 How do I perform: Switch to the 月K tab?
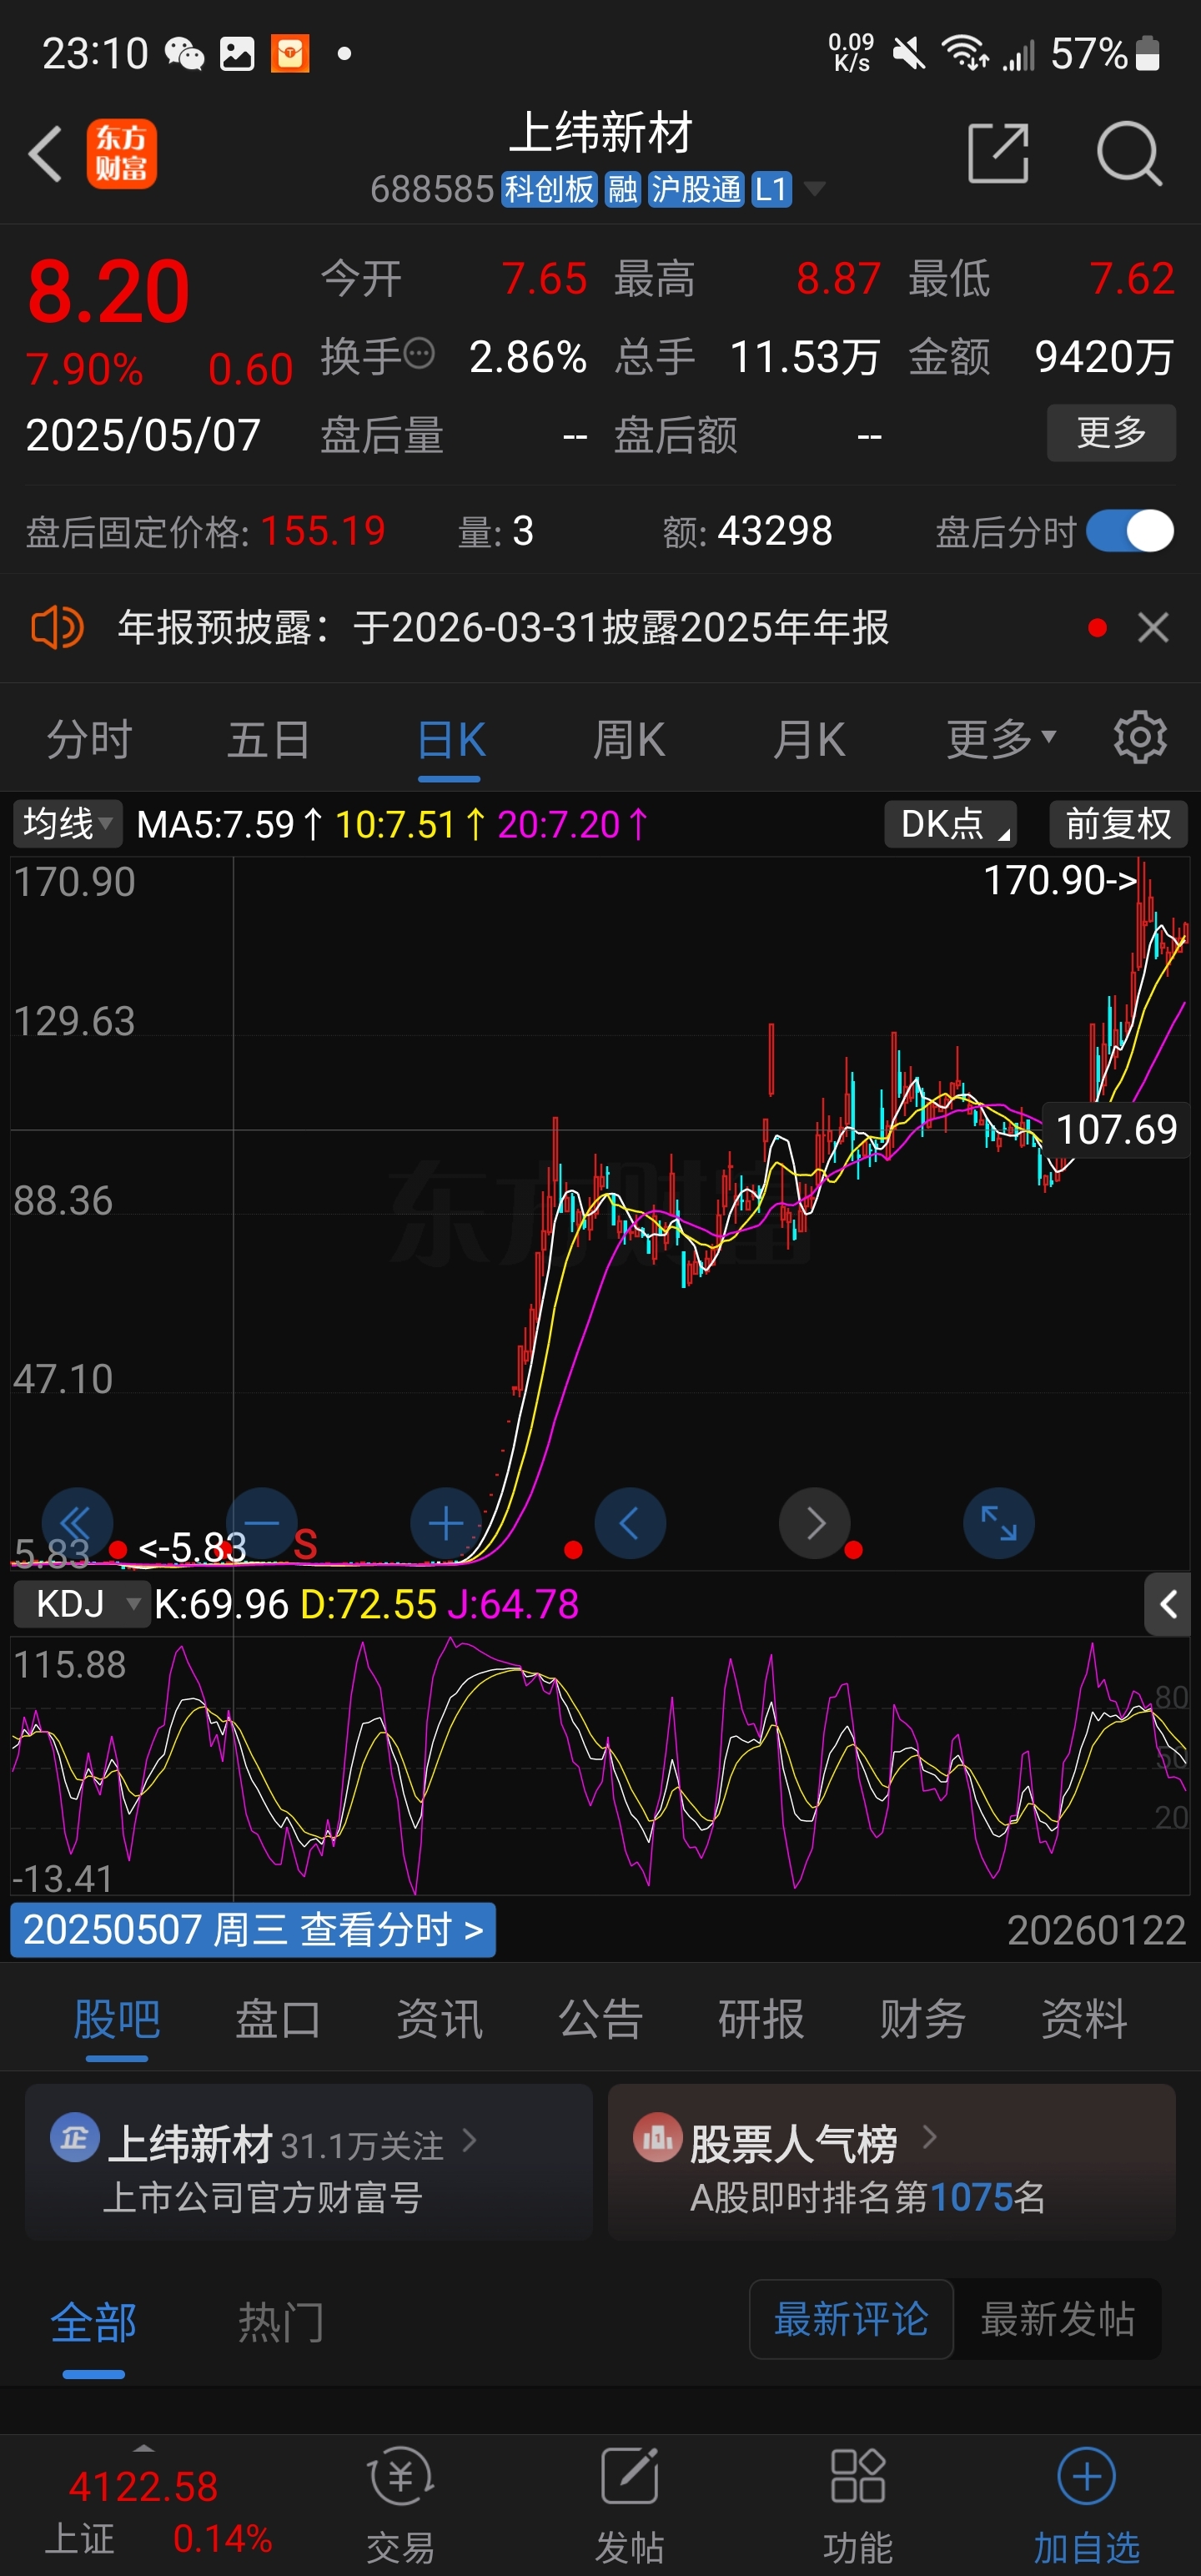pyautogui.click(x=809, y=739)
